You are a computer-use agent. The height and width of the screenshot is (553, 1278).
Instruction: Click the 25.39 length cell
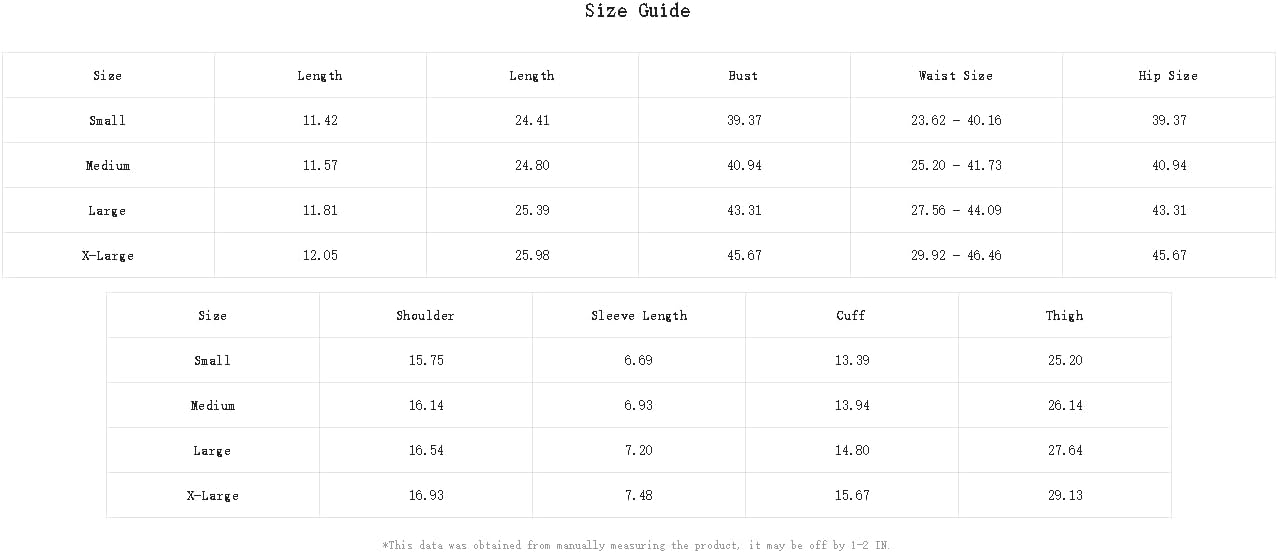tap(532, 211)
